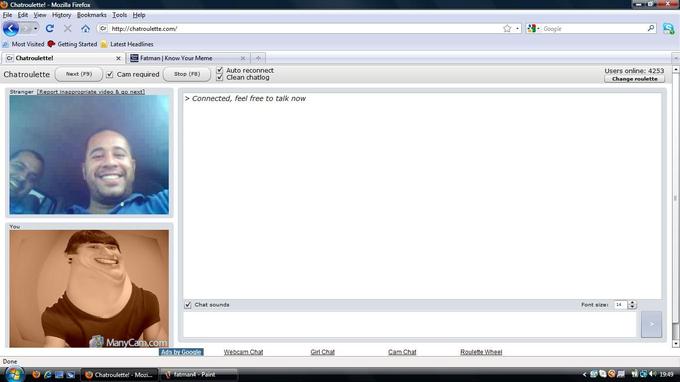Go to the browser Home page
This screenshot has height=382, width=680.
(85, 29)
